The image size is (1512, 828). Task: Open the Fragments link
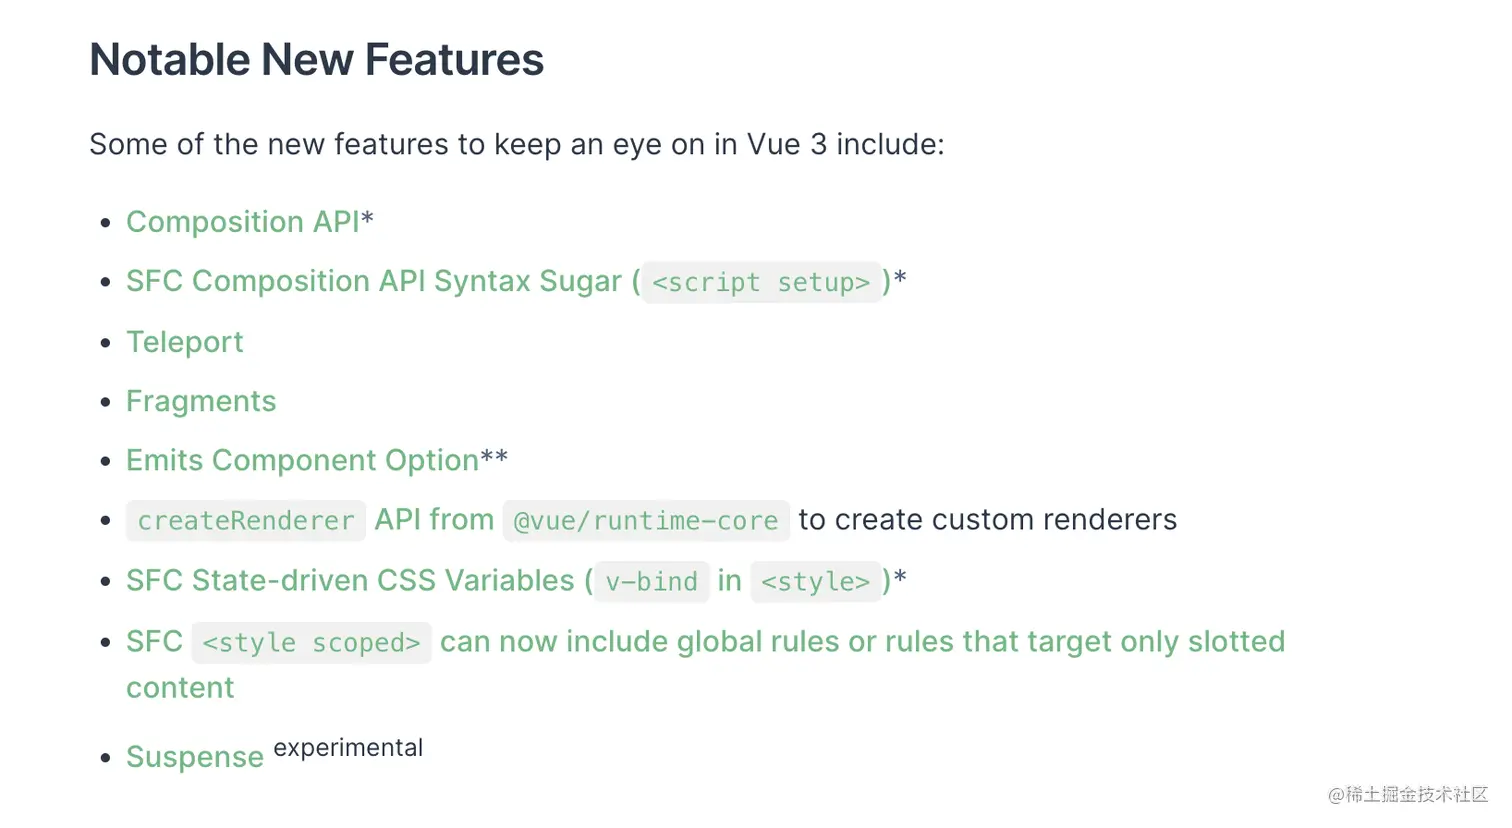point(201,401)
